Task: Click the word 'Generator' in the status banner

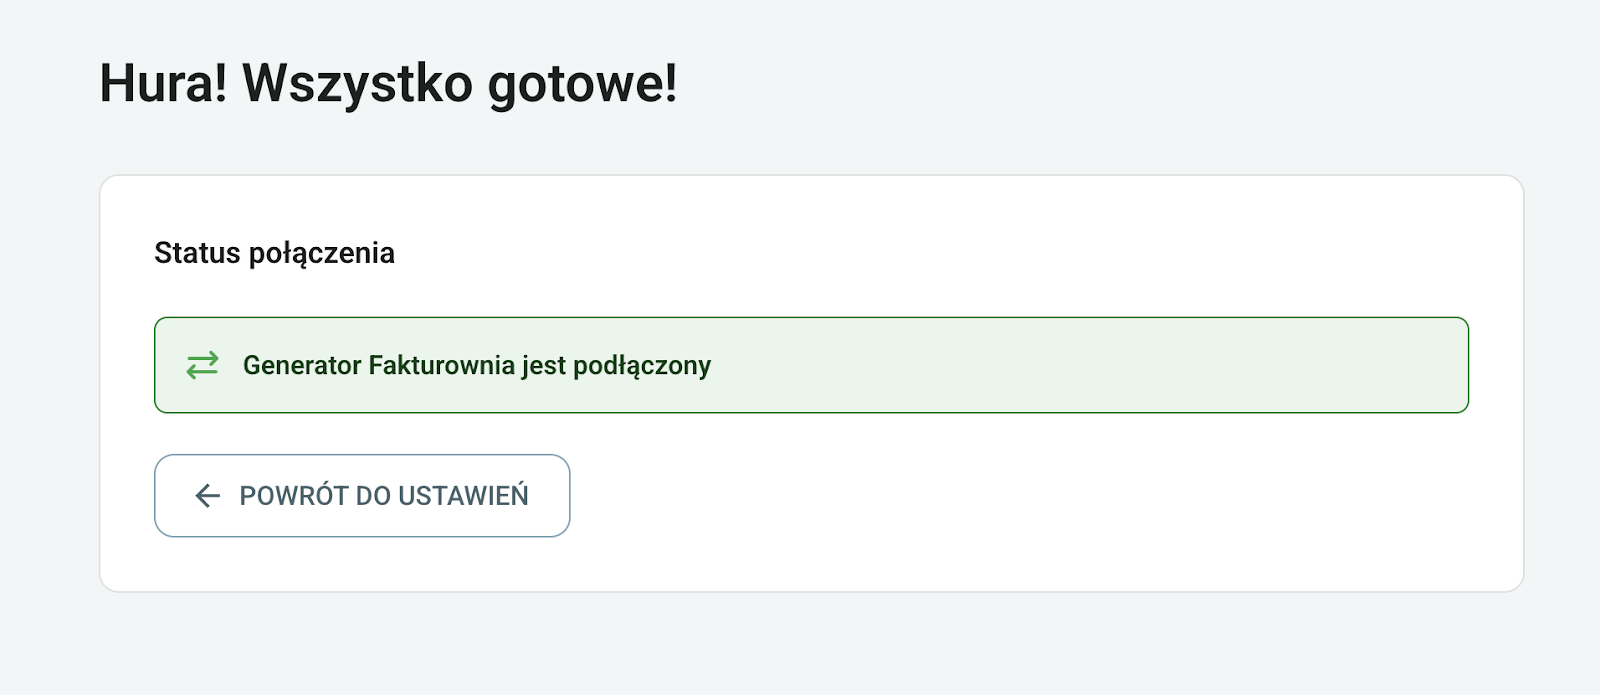Action: pyautogui.click(x=302, y=366)
